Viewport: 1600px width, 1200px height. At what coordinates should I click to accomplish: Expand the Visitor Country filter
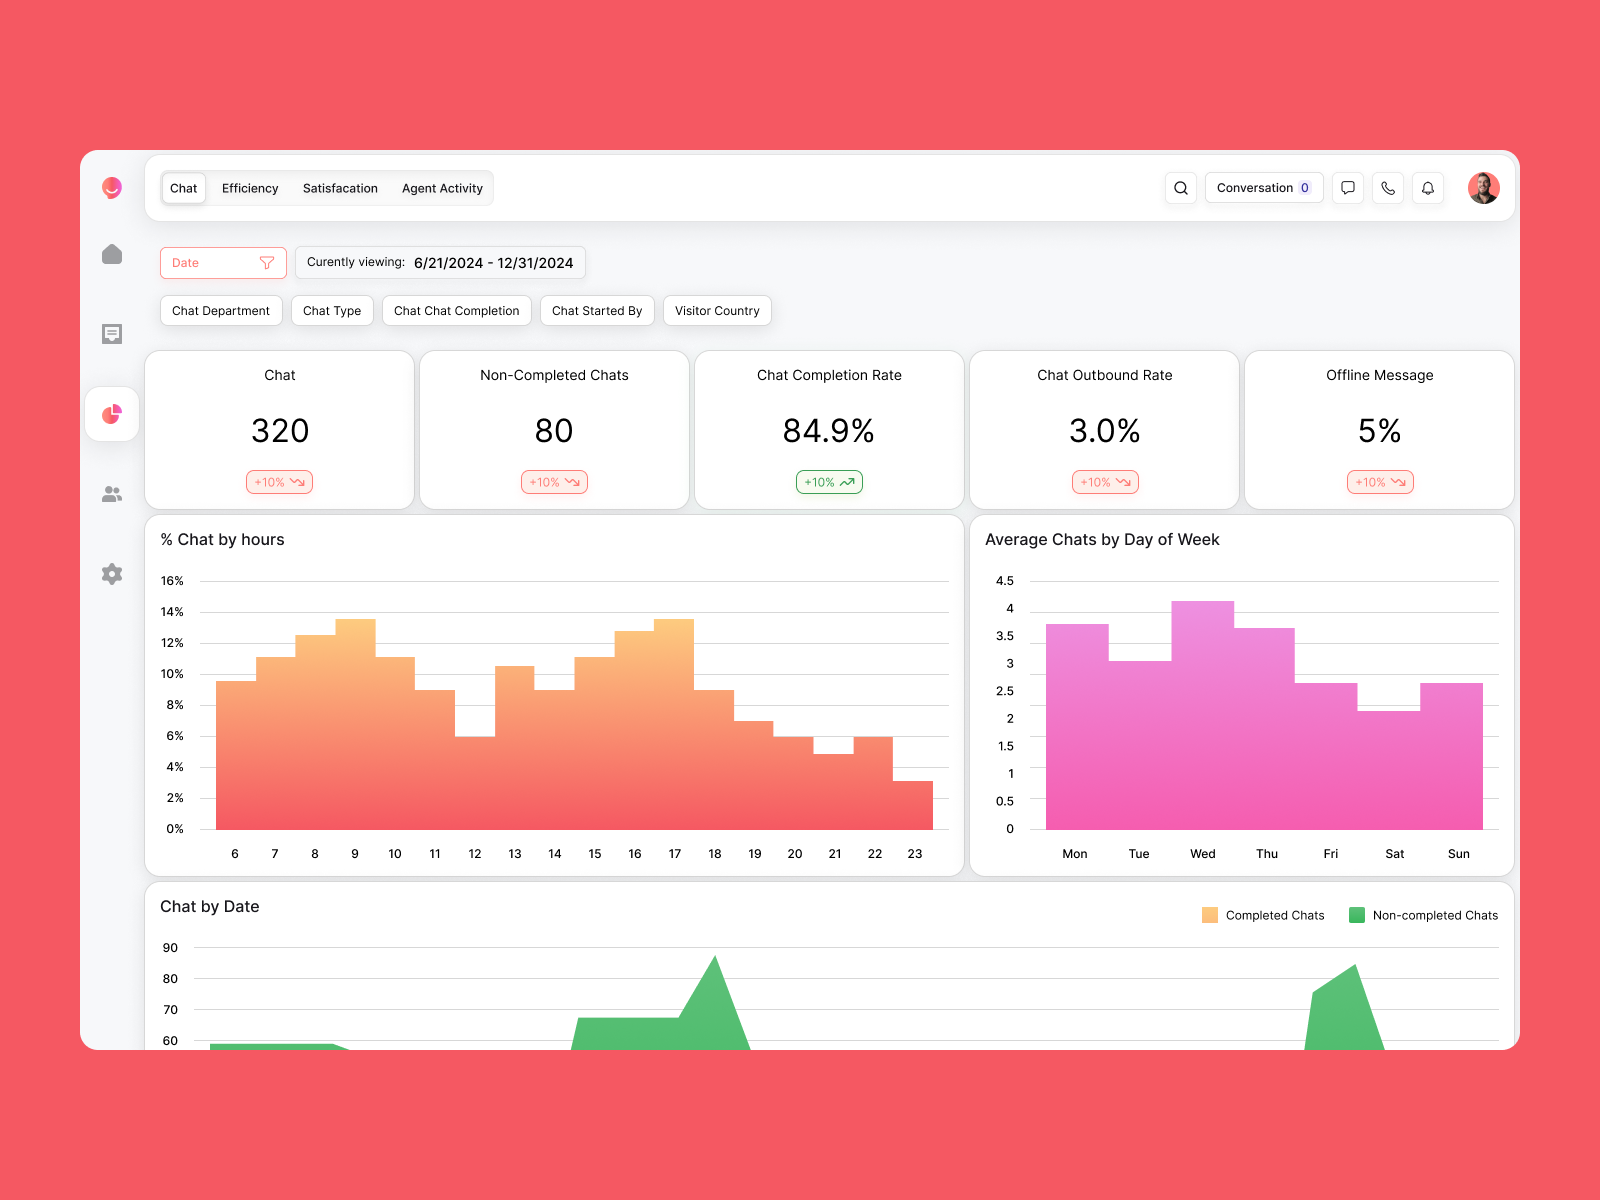click(x=717, y=311)
